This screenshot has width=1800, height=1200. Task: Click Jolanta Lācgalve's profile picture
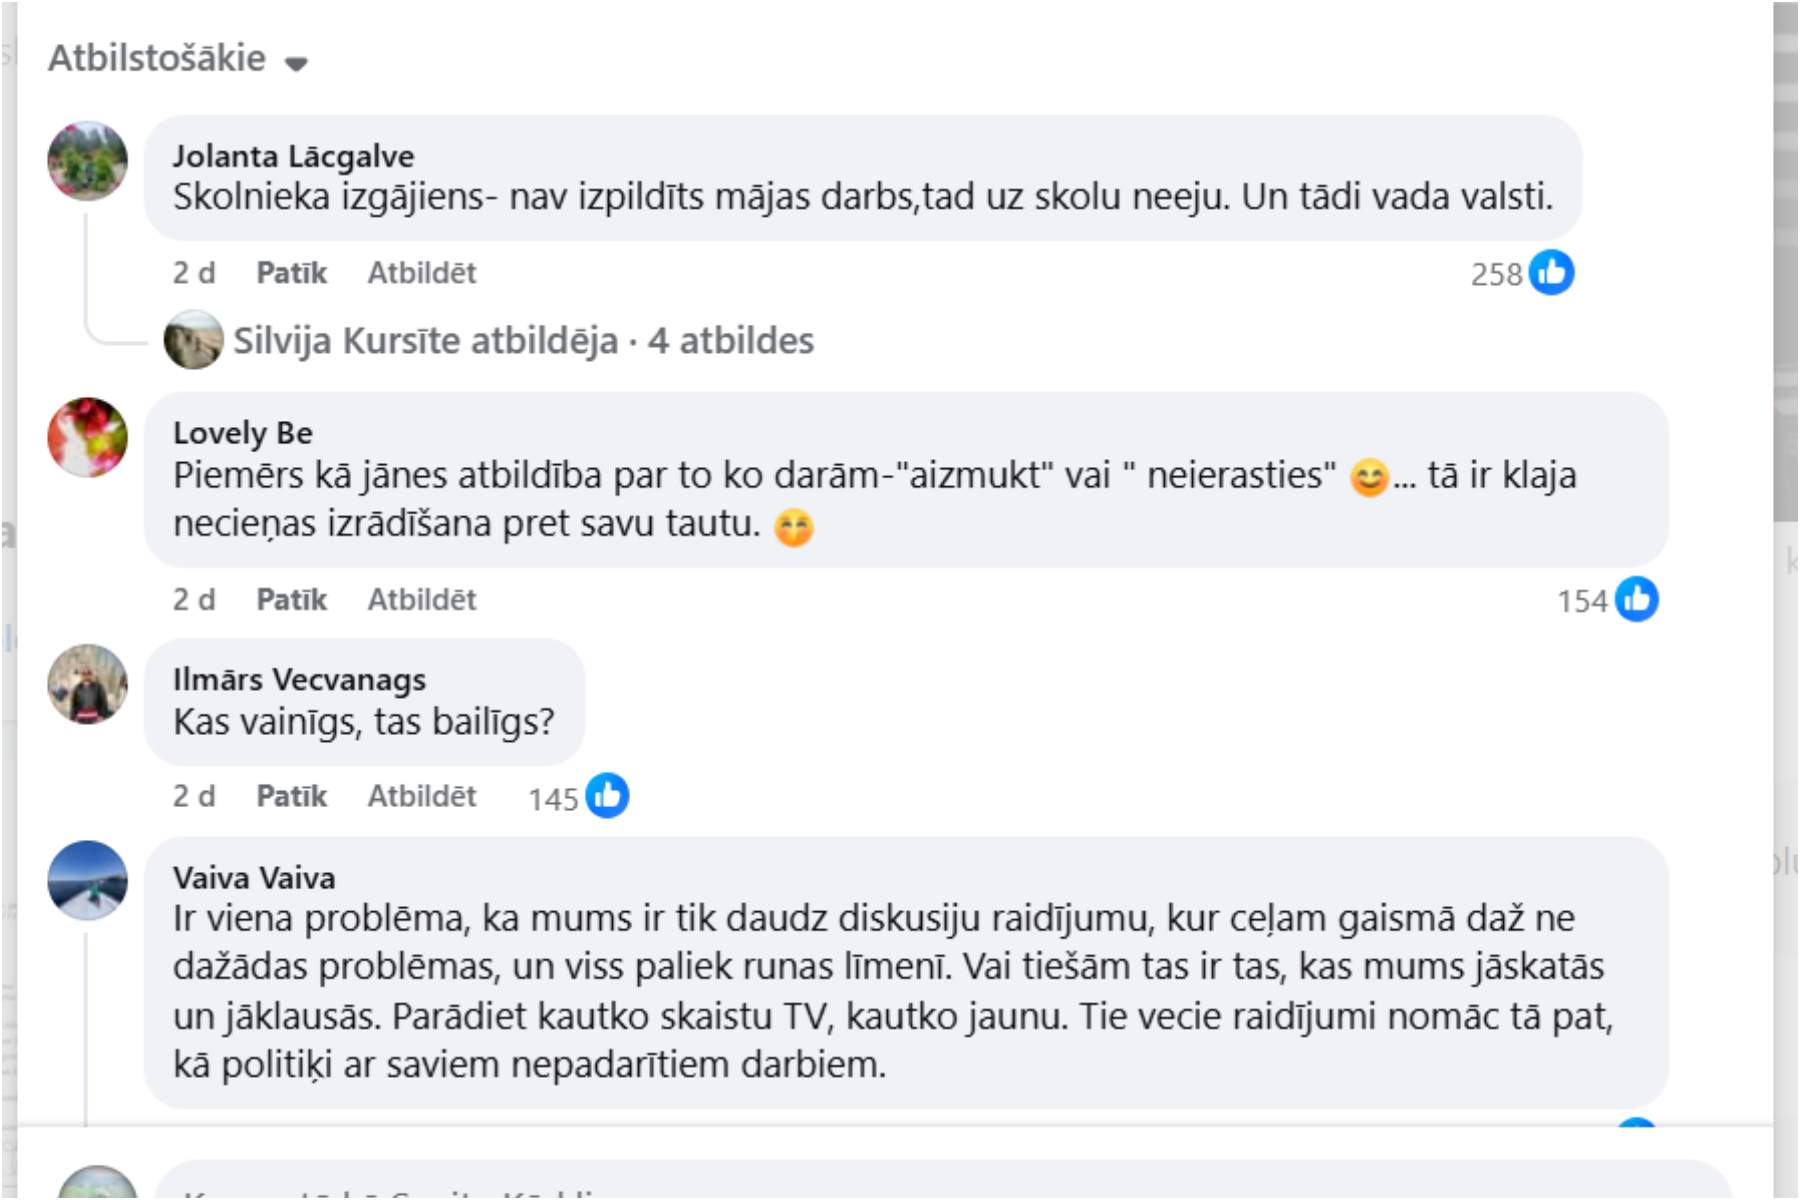coord(88,161)
